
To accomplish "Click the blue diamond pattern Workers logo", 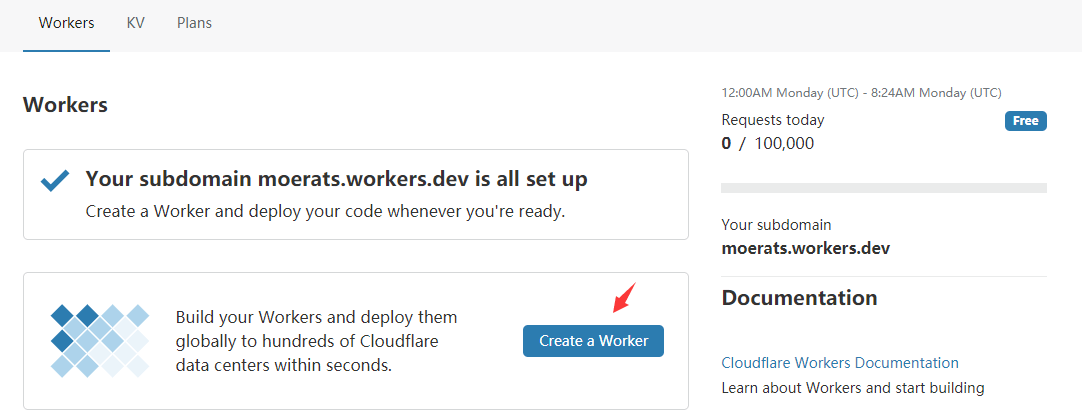I will (99, 340).
